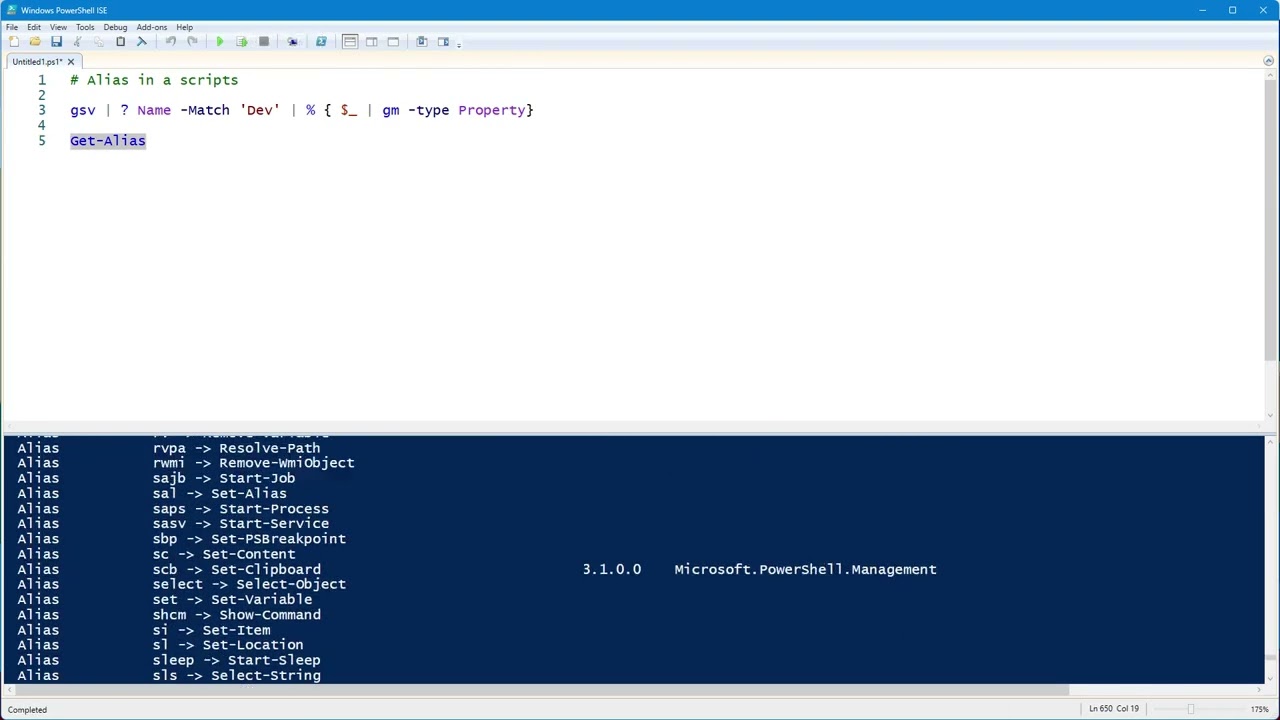Click the Show Command Add-on icon

tap(443, 42)
